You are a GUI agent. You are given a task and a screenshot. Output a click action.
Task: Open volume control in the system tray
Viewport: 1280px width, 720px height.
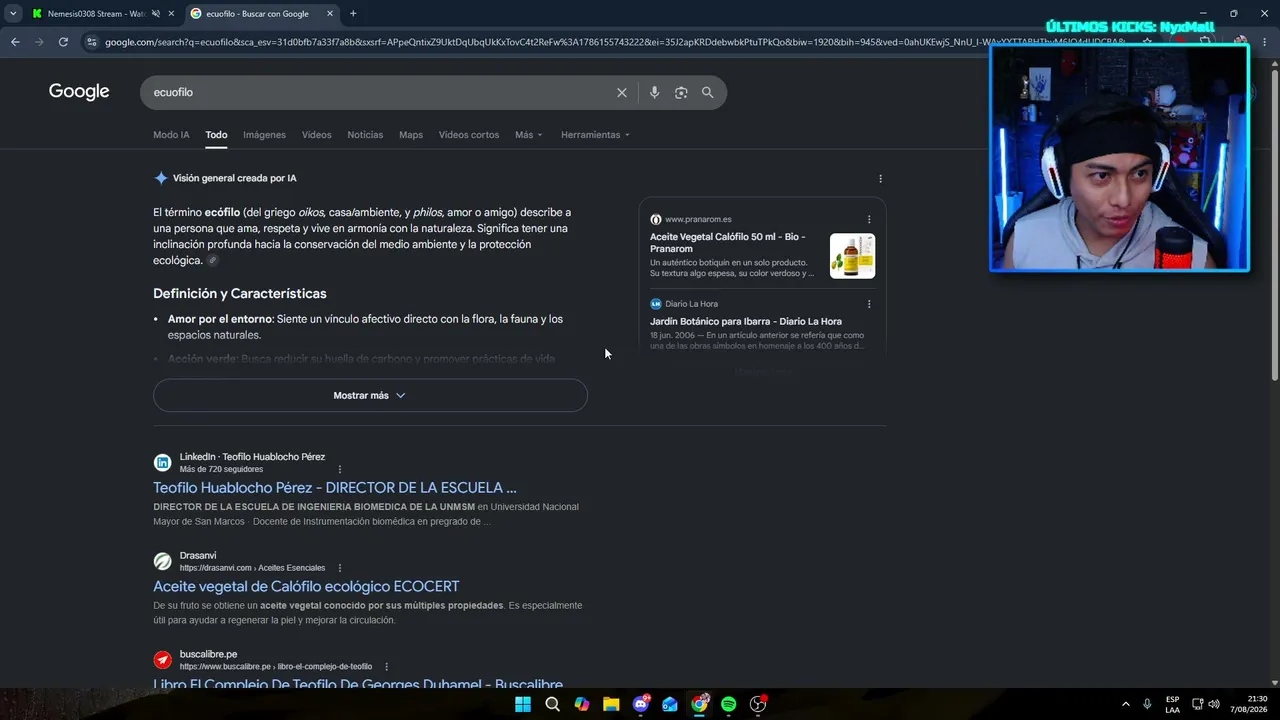1214,704
